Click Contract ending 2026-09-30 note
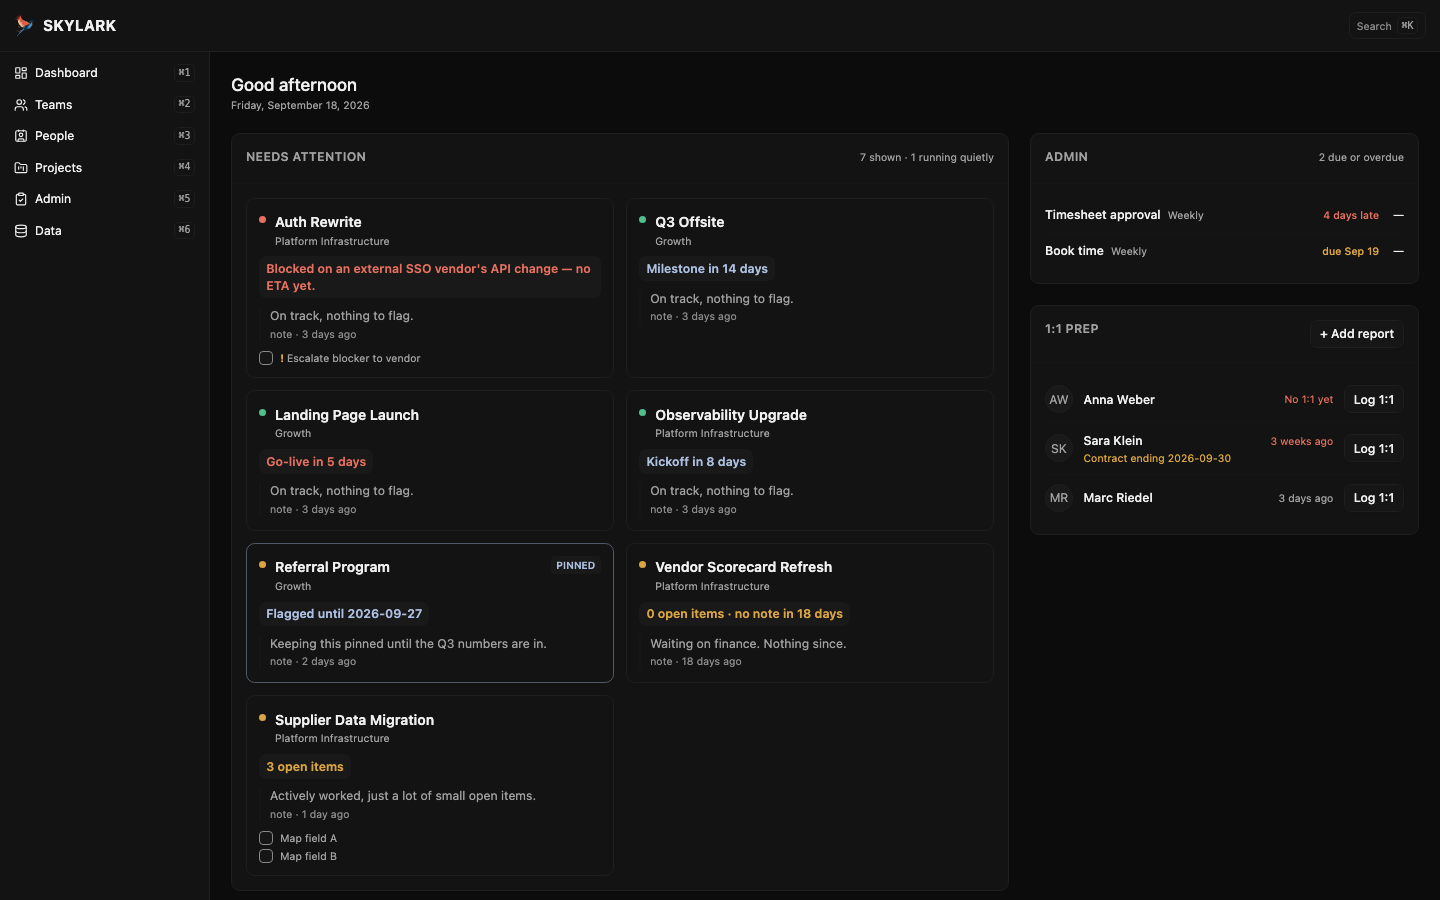Viewport: 1440px width, 900px height. [1157, 458]
